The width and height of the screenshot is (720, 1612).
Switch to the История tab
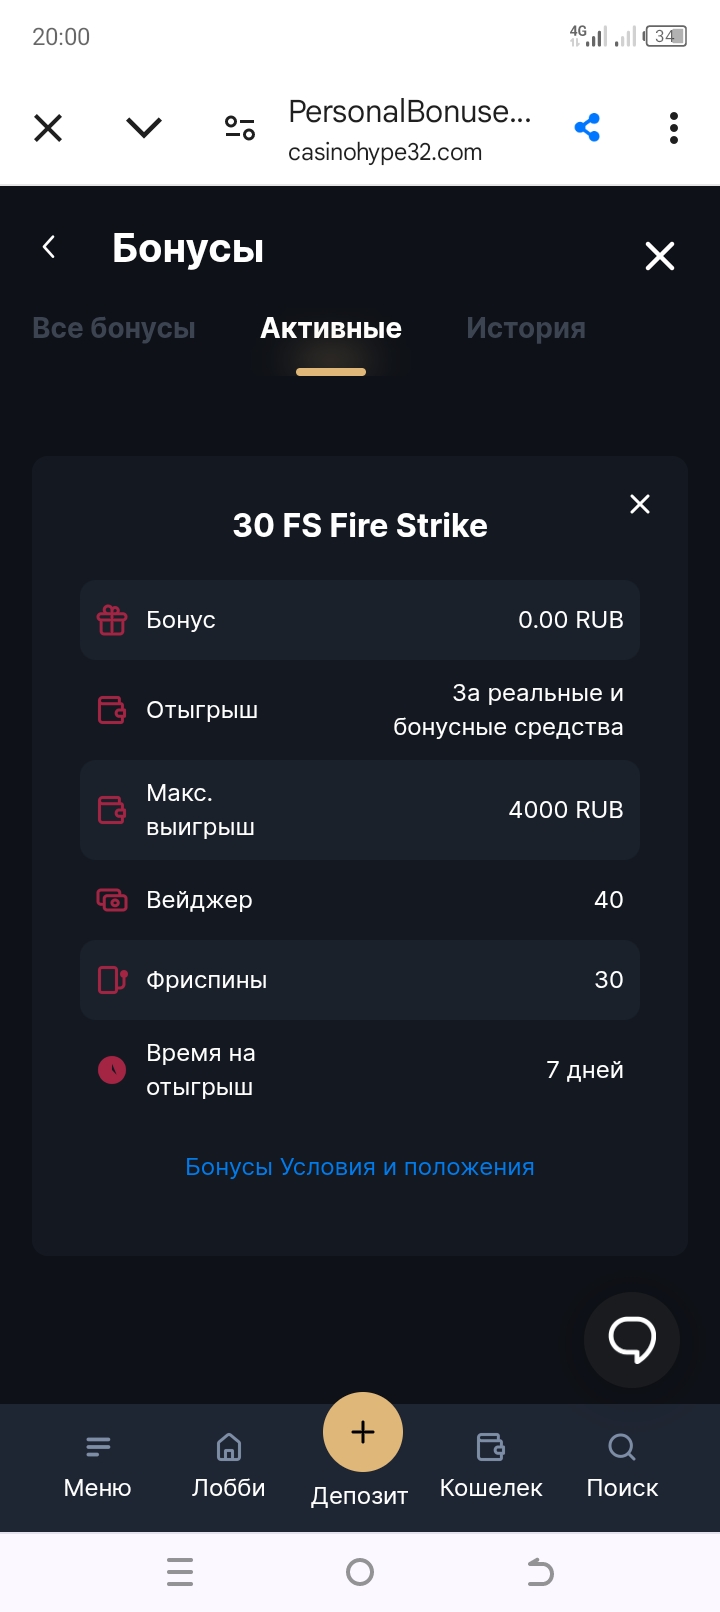click(526, 328)
